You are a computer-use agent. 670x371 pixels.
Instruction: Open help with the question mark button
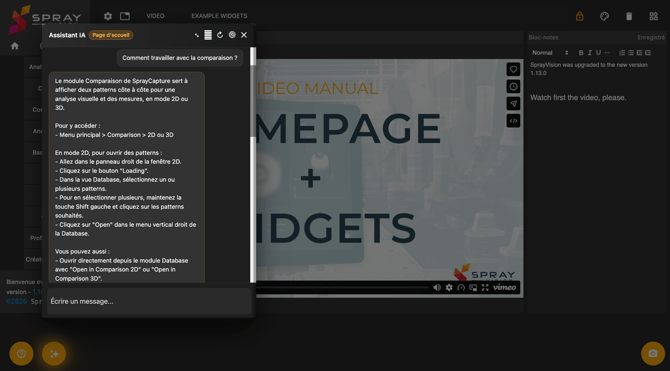[21, 353]
